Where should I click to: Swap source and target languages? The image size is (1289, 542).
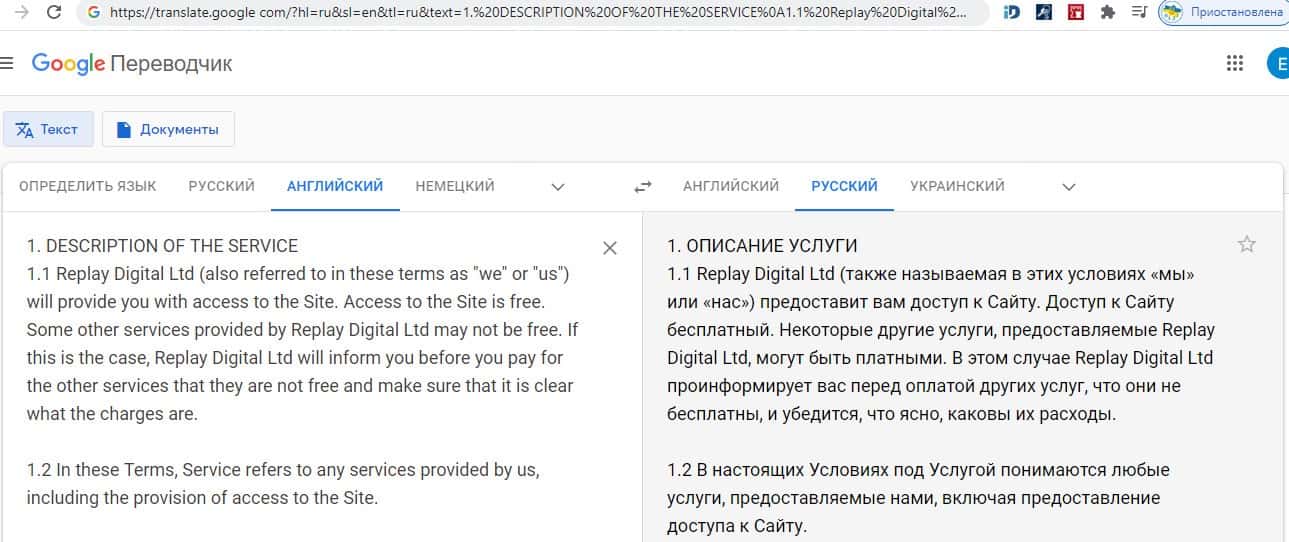click(643, 187)
